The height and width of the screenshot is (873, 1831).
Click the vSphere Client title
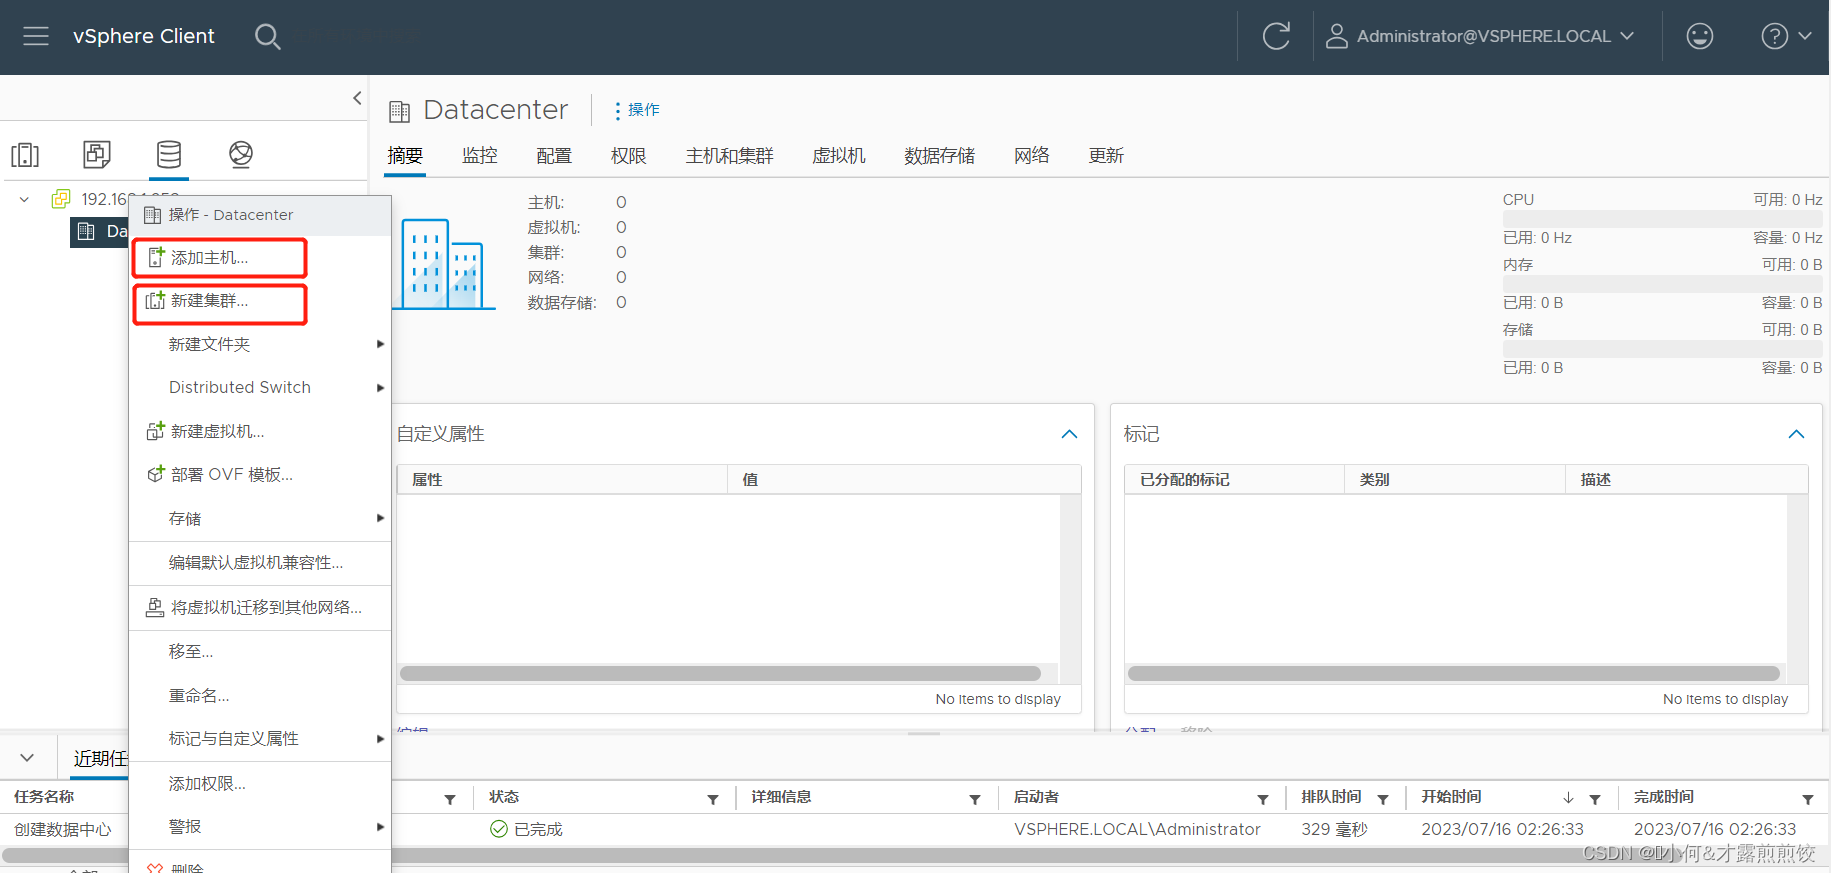pyautogui.click(x=143, y=36)
